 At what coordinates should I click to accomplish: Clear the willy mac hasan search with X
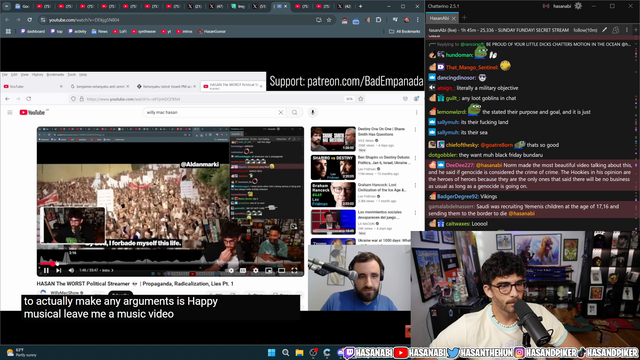point(281,112)
